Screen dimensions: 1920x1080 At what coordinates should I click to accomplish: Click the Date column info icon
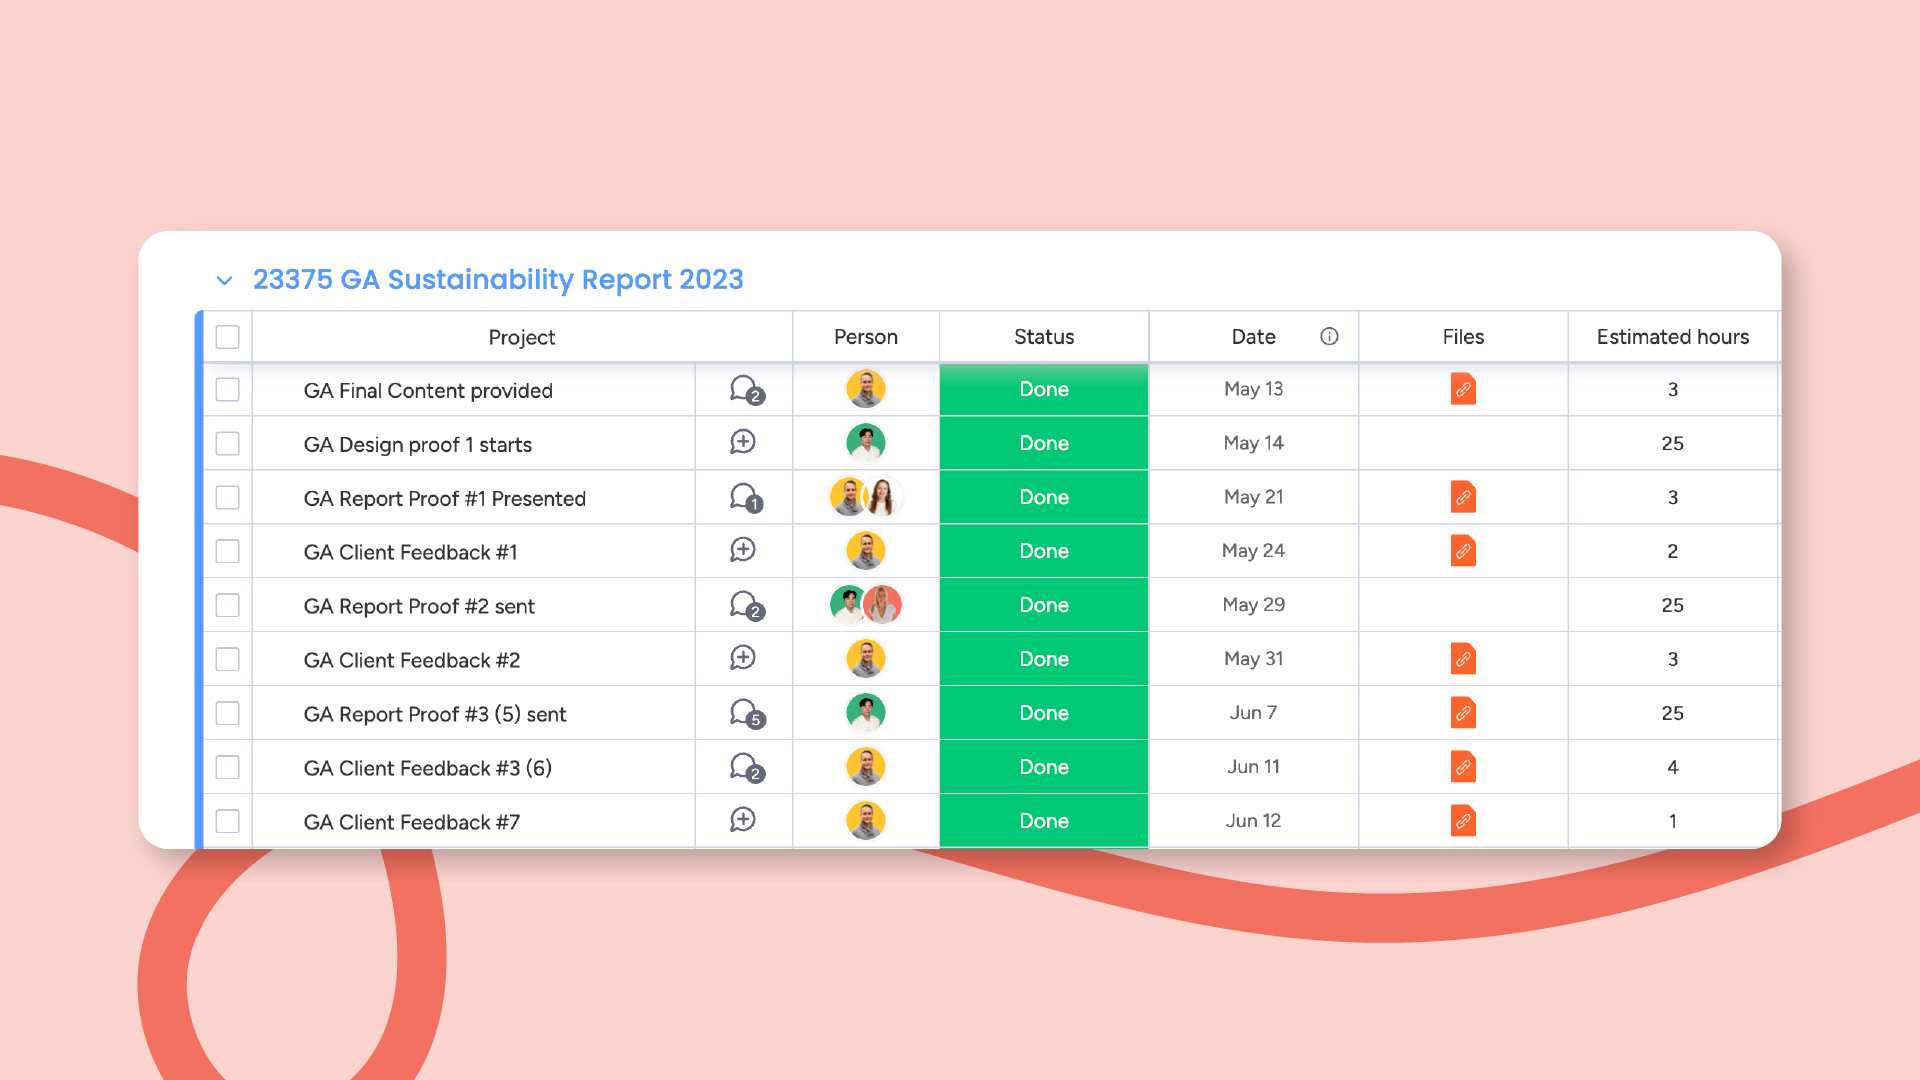1329,337
